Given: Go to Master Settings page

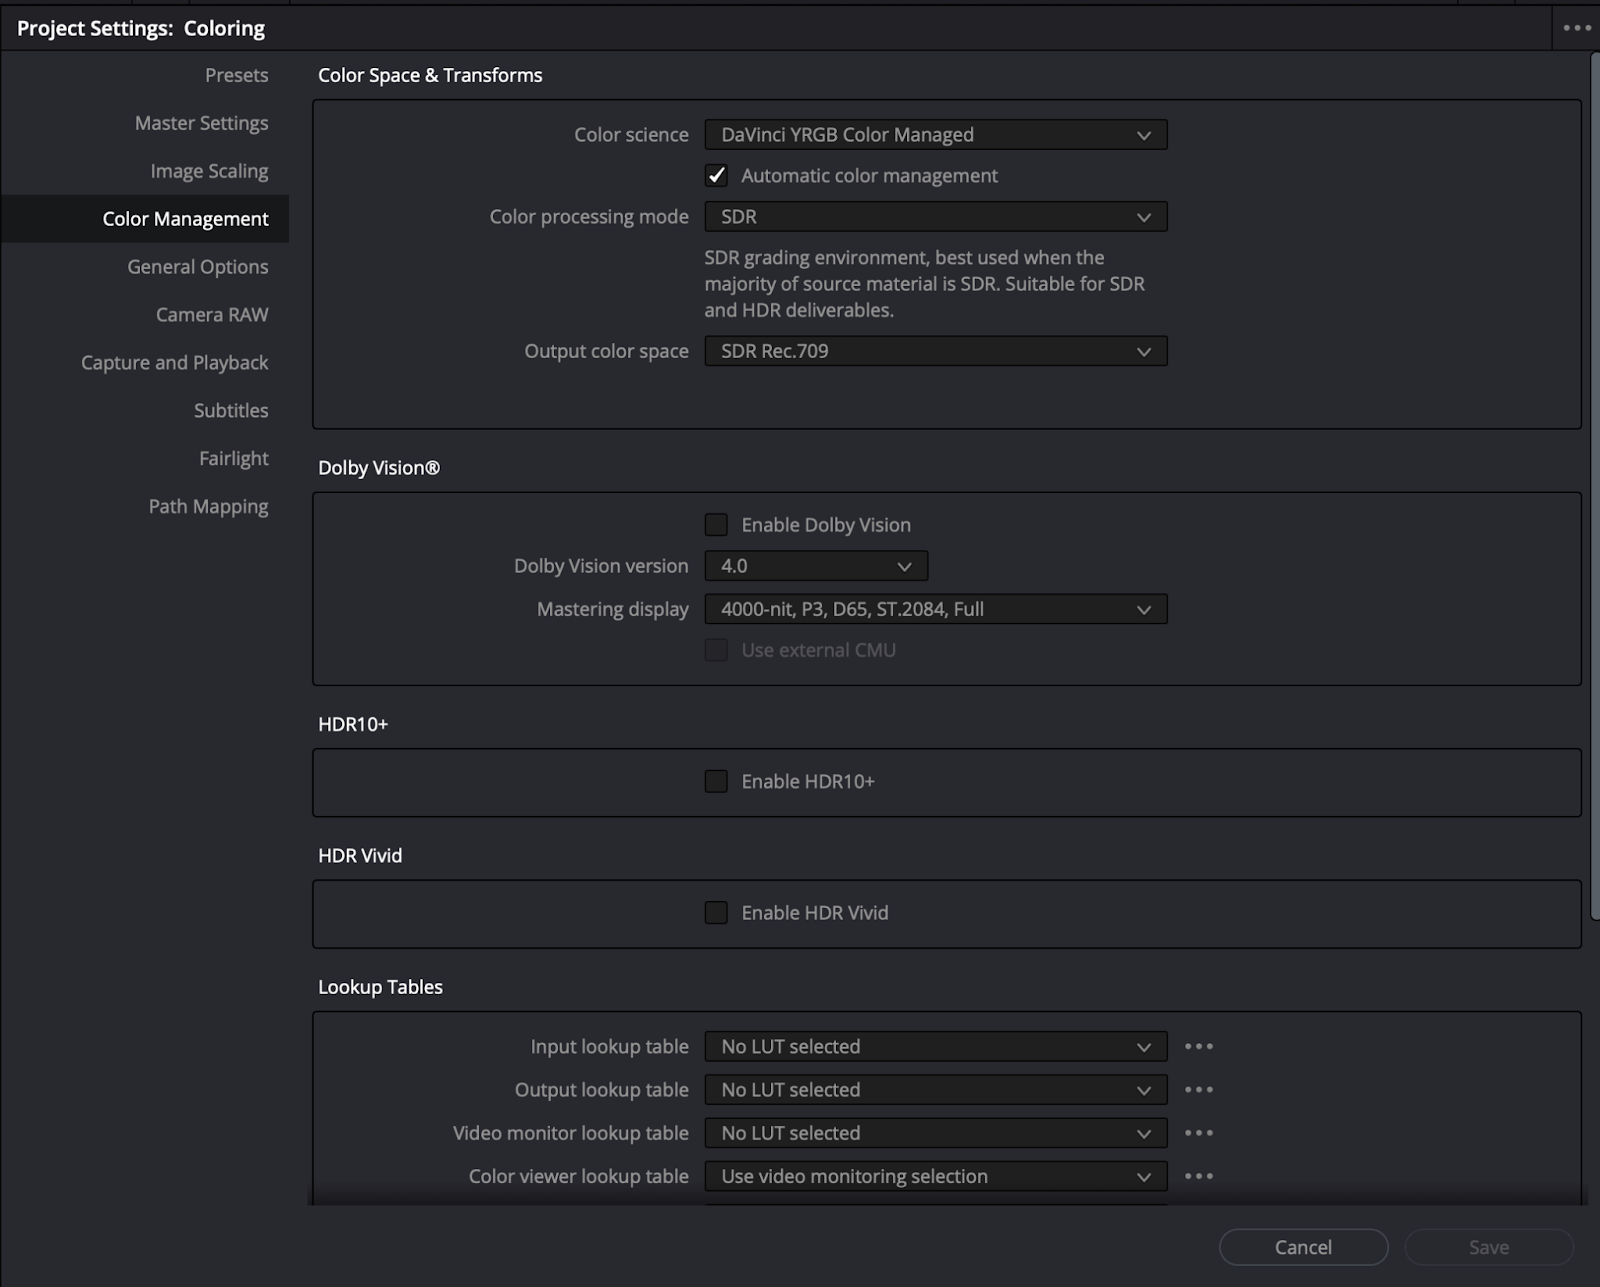Looking at the screenshot, I should [x=202, y=123].
